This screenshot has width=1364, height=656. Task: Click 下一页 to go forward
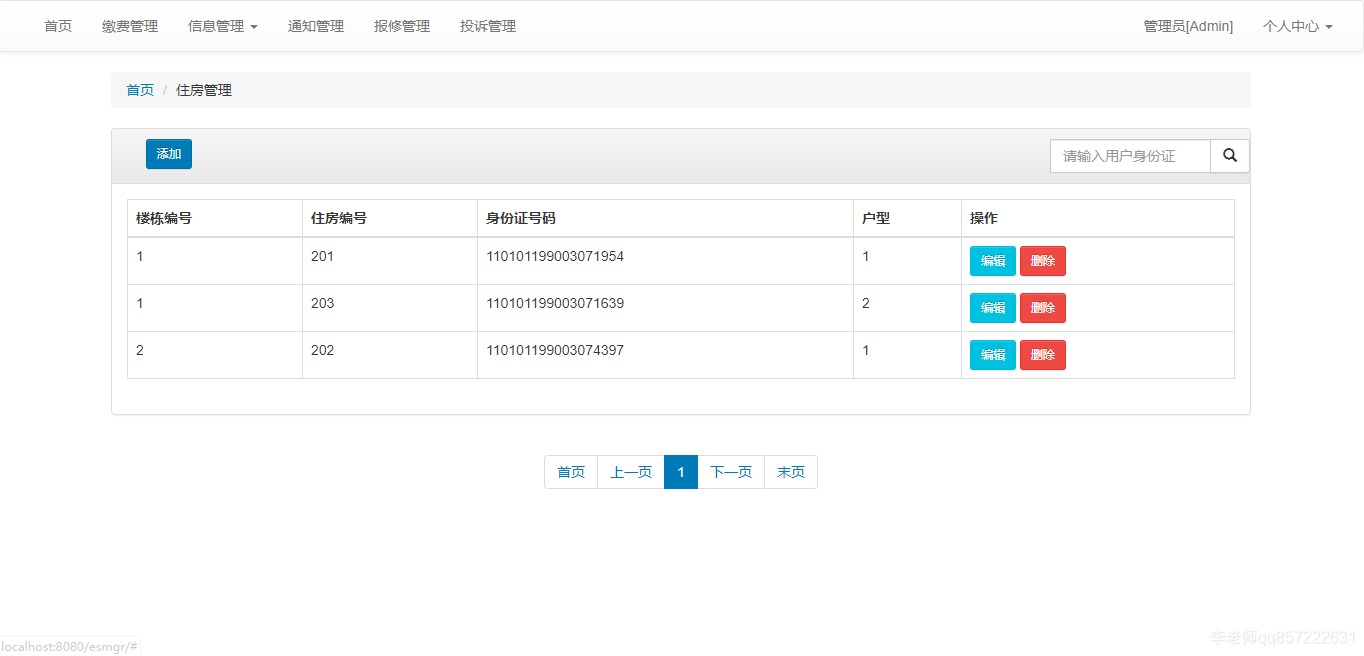730,471
